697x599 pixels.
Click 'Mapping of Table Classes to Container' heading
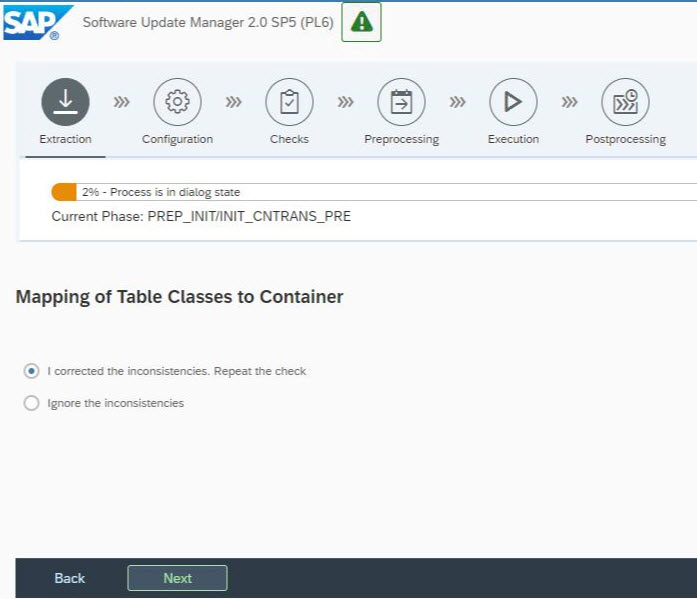(x=180, y=297)
